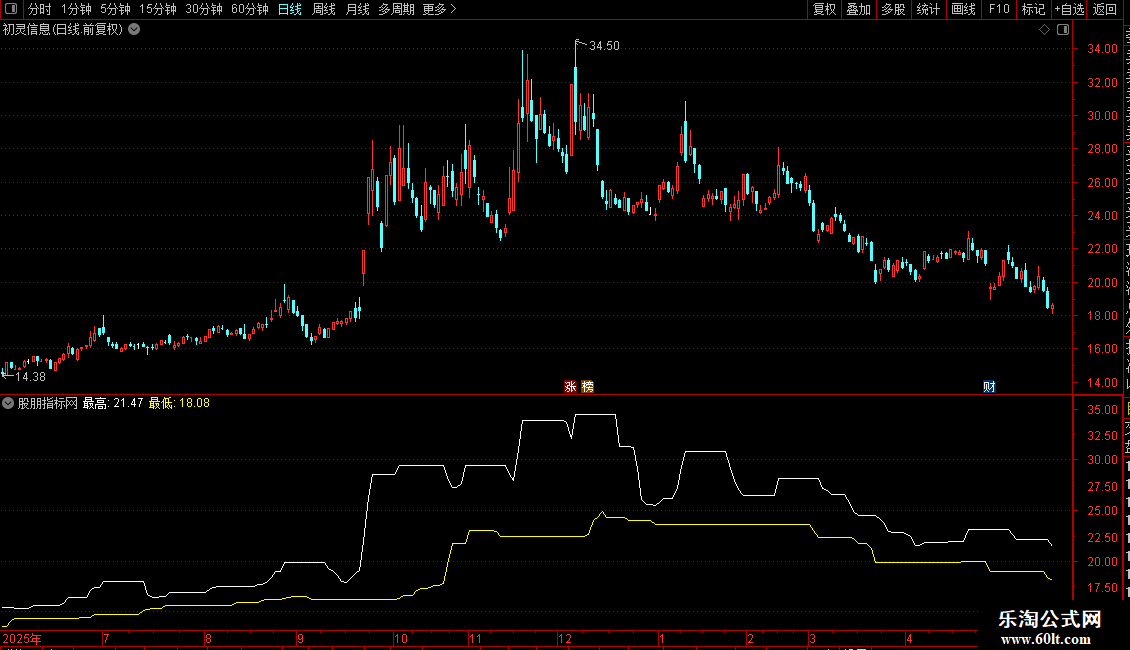The width and height of the screenshot is (1130, 650).
Task: Open dropdown beside 初灵信息(日线.前复权) title
Action: pyautogui.click(x=134, y=30)
